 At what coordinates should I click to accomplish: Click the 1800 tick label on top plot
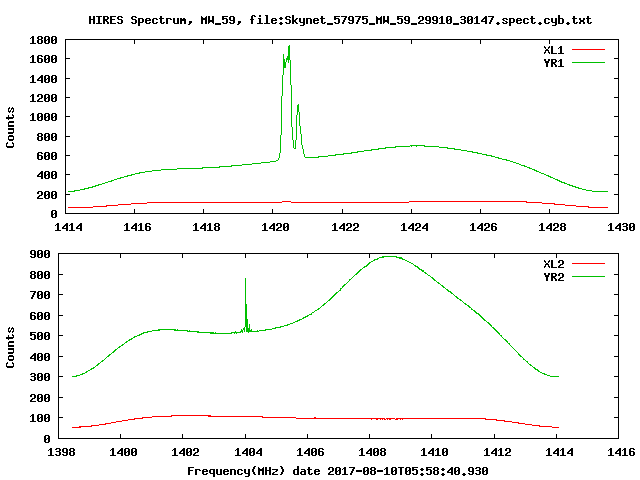[43, 40]
